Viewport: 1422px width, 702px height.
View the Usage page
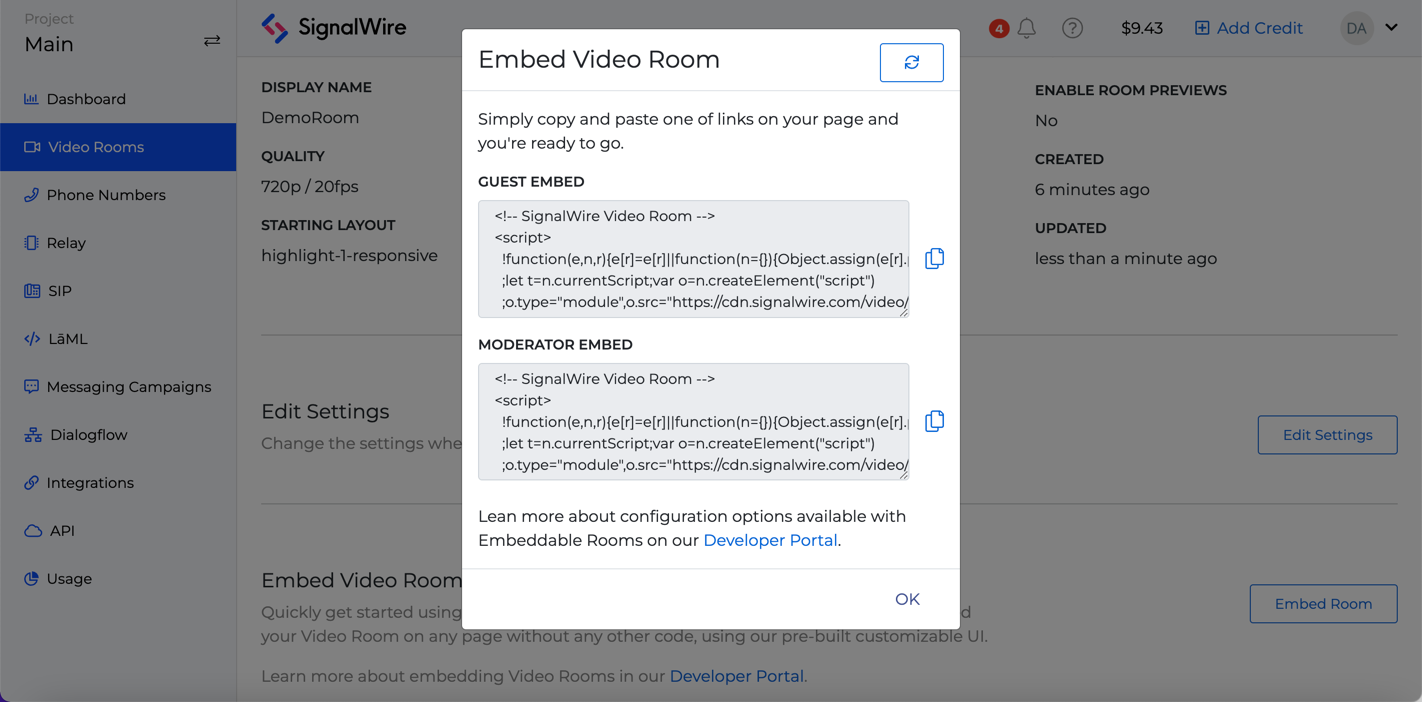click(118, 579)
